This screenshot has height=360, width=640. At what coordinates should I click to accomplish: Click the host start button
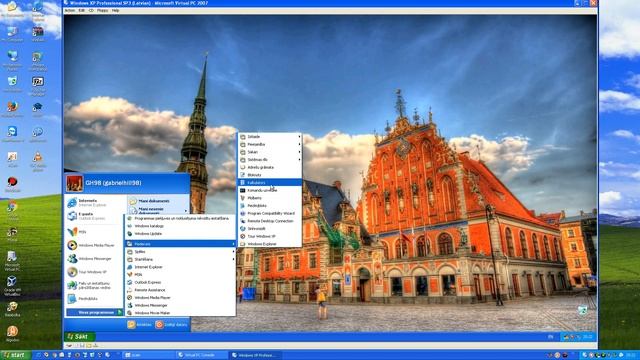pos(15,355)
